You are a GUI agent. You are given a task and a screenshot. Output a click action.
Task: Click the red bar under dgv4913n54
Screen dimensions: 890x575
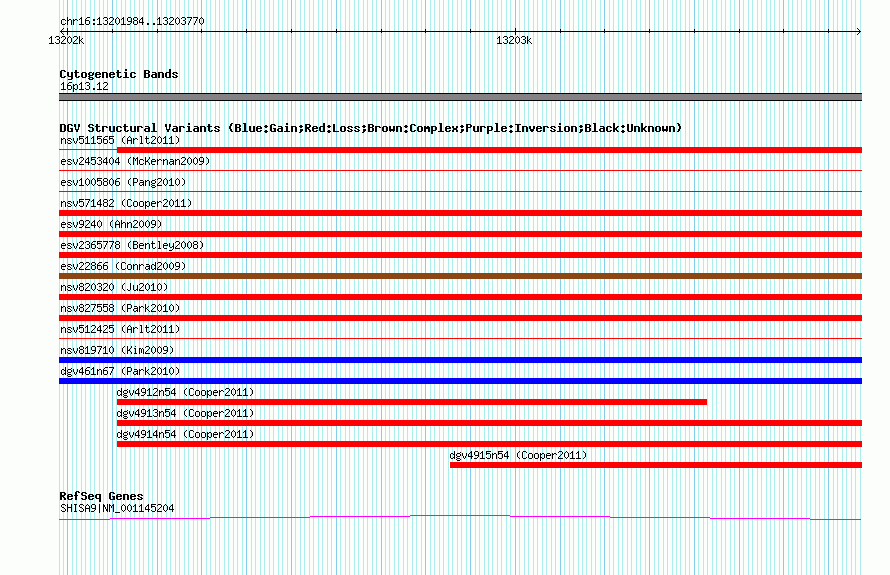pyautogui.click(x=489, y=423)
